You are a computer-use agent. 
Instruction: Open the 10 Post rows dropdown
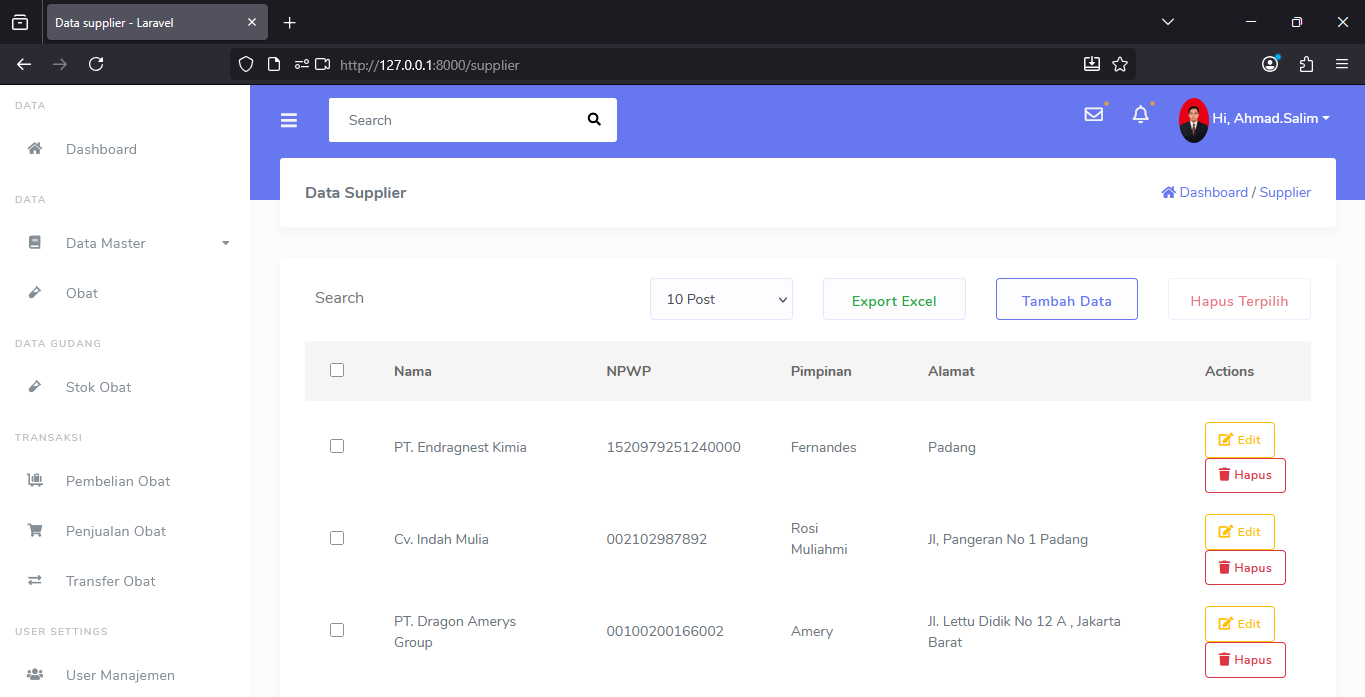tap(721, 299)
